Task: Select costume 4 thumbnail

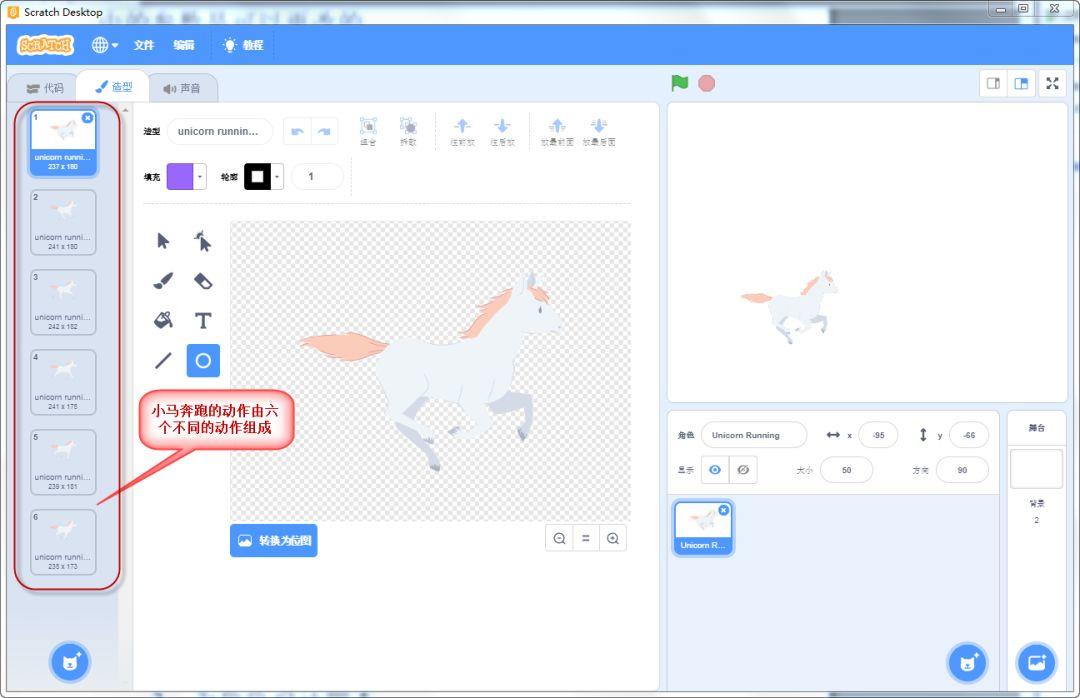Action: [x=63, y=382]
